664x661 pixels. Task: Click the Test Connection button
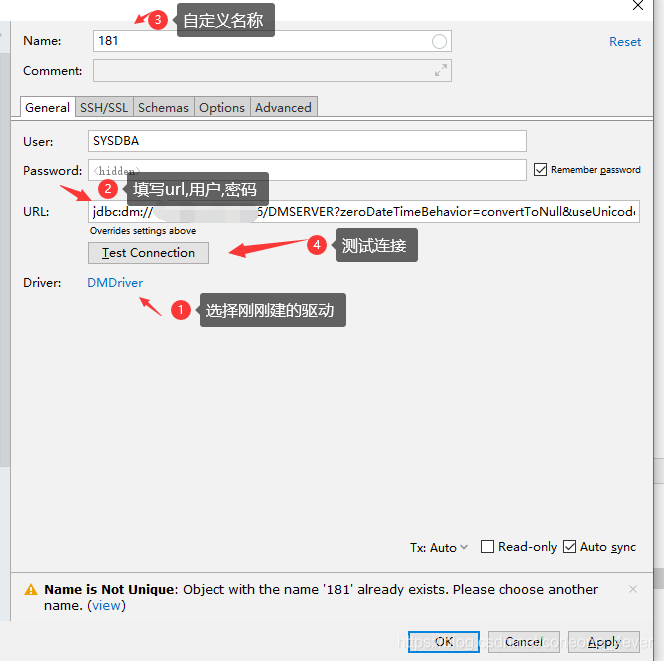[148, 253]
